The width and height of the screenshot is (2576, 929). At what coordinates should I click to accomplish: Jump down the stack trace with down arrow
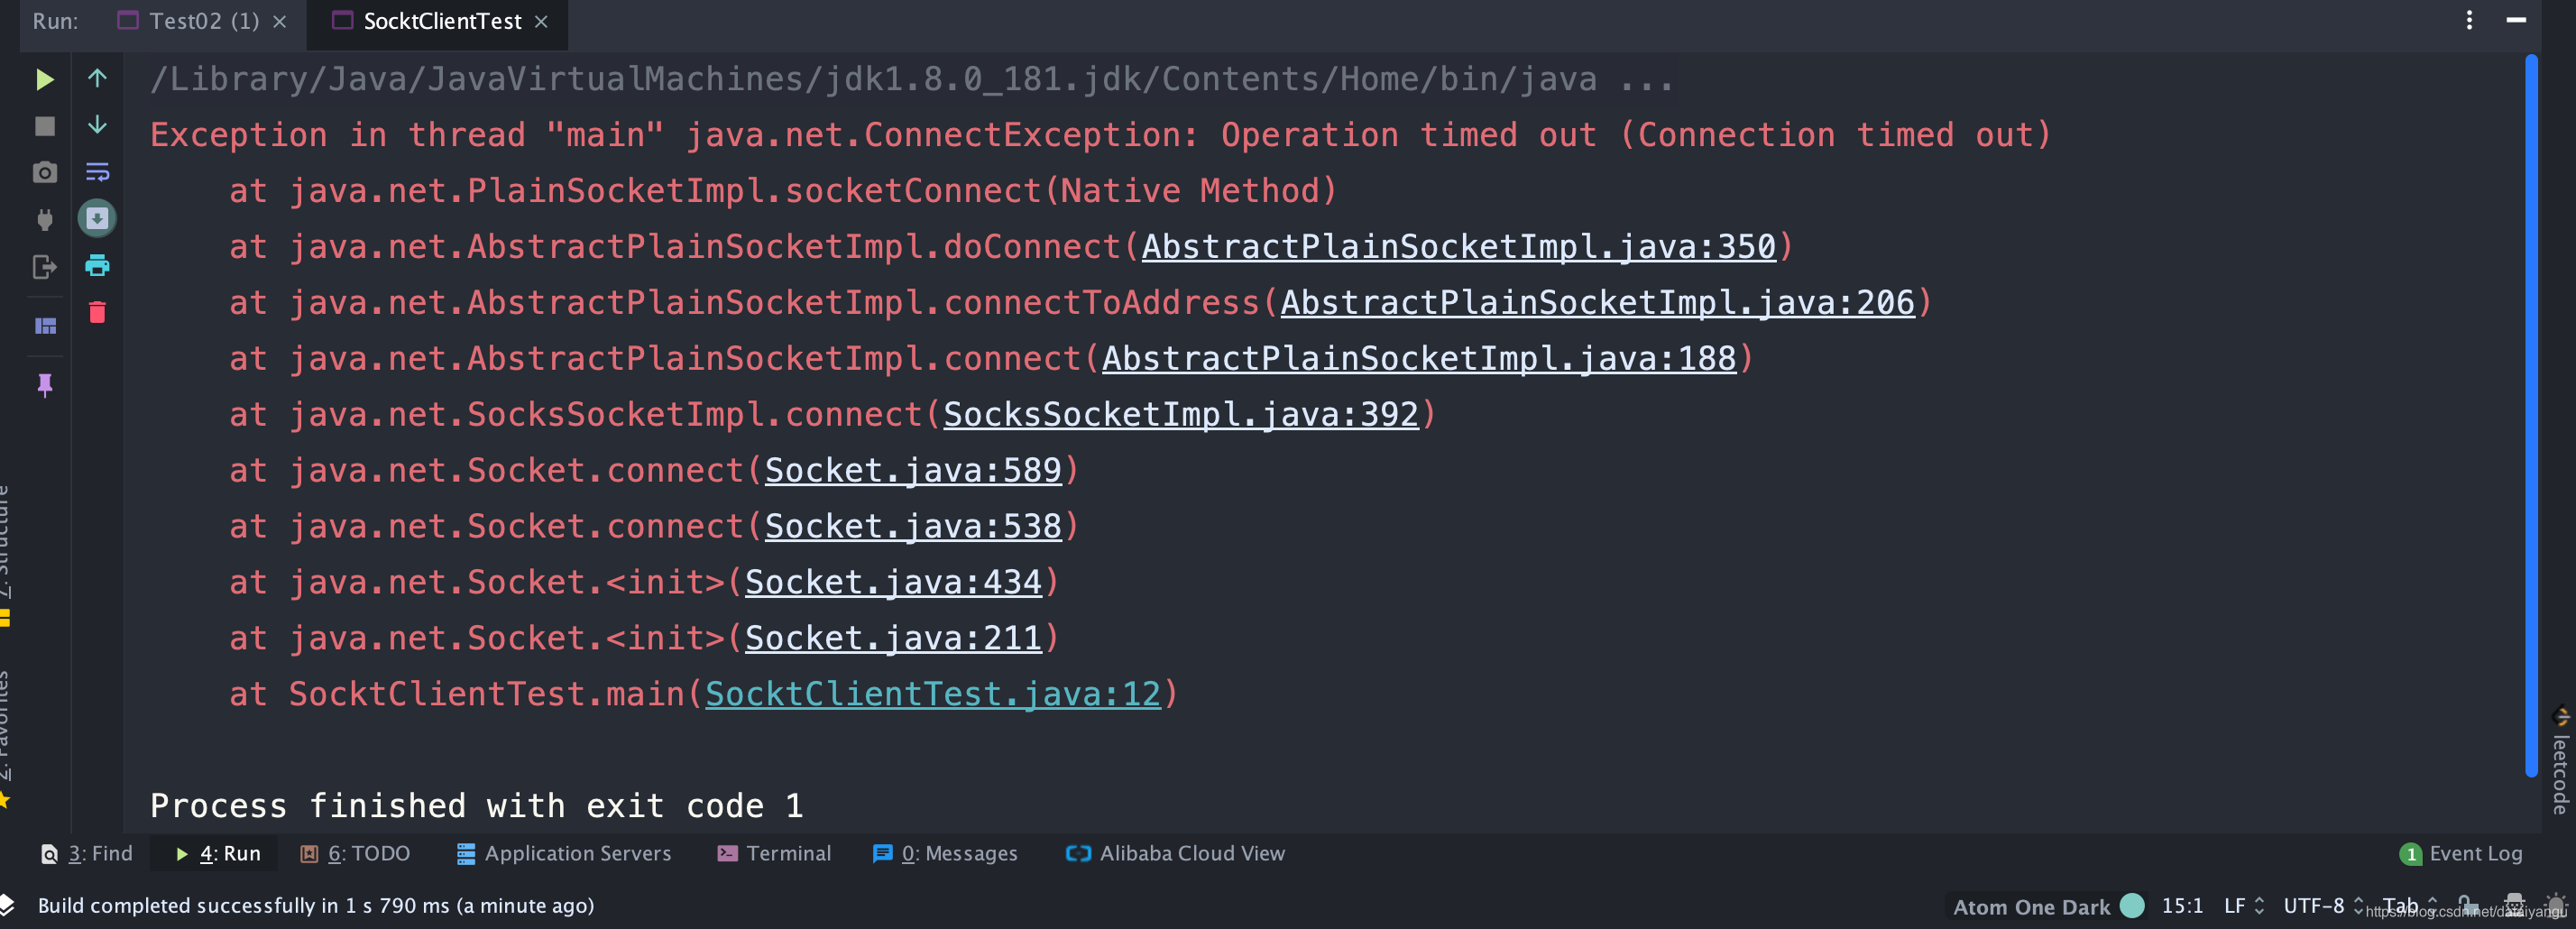[x=97, y=125]
